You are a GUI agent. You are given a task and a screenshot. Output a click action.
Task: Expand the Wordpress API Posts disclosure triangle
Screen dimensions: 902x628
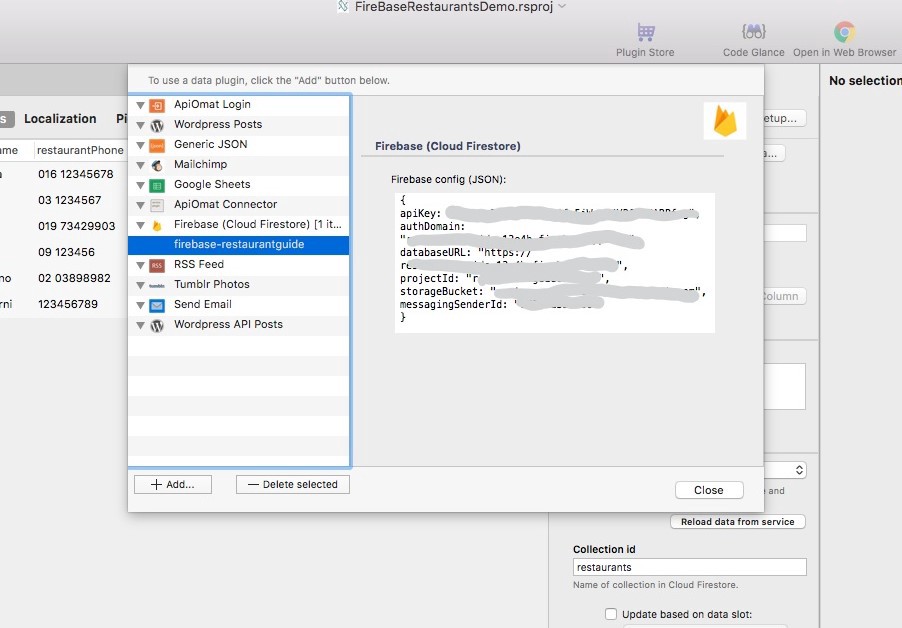tap(140, 326)
